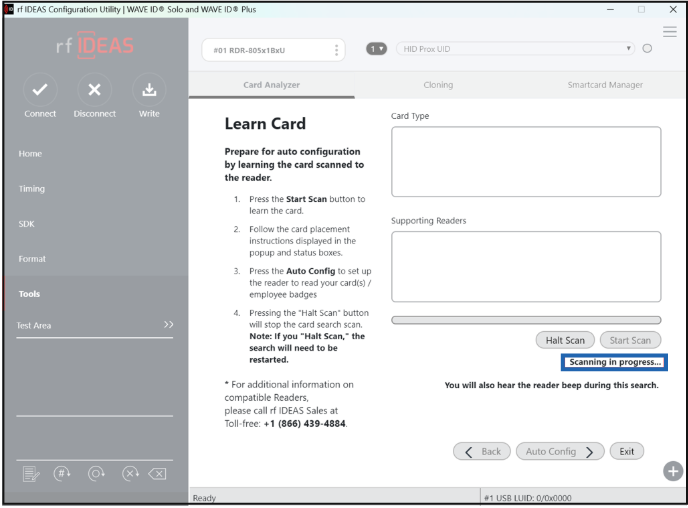Switch to the Card Analyzer tab
This screenshot has height=508, width=688.
click(272, 85)
